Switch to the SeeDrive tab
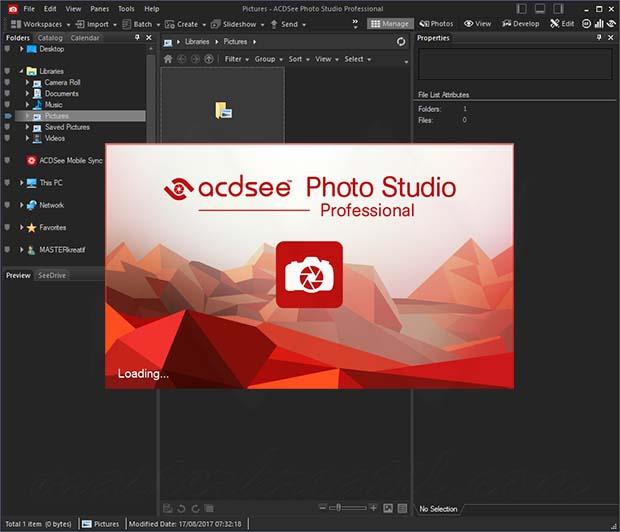The width and height of the screenshot is (620, 532). [x=52, y=275]
